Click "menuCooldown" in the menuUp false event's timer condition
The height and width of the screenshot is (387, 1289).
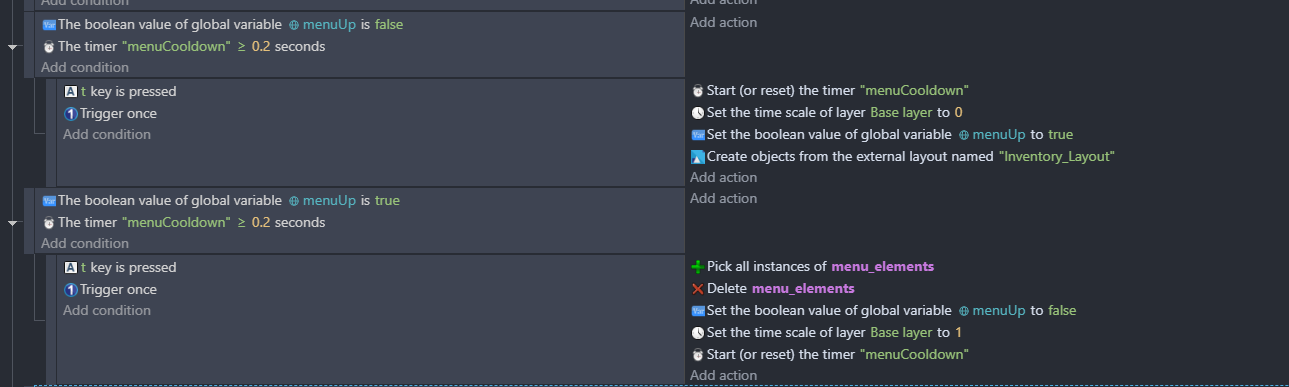176,46
